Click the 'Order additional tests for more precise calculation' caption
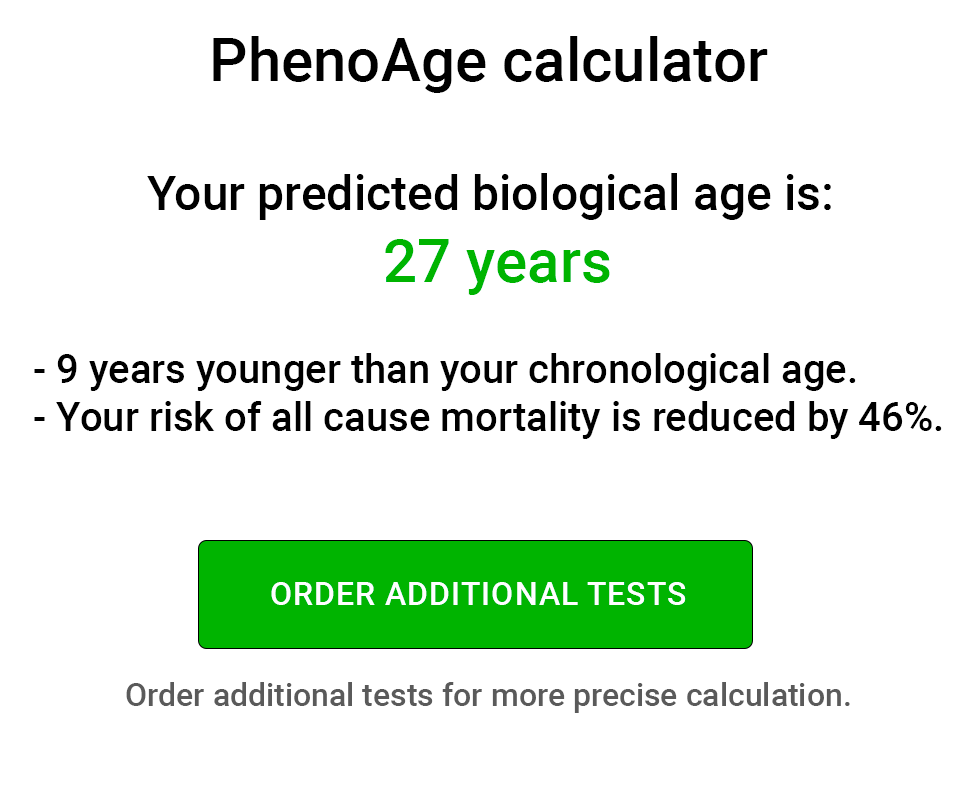The width and height of the screenshot is (977, 800). (x=488, y=695)
